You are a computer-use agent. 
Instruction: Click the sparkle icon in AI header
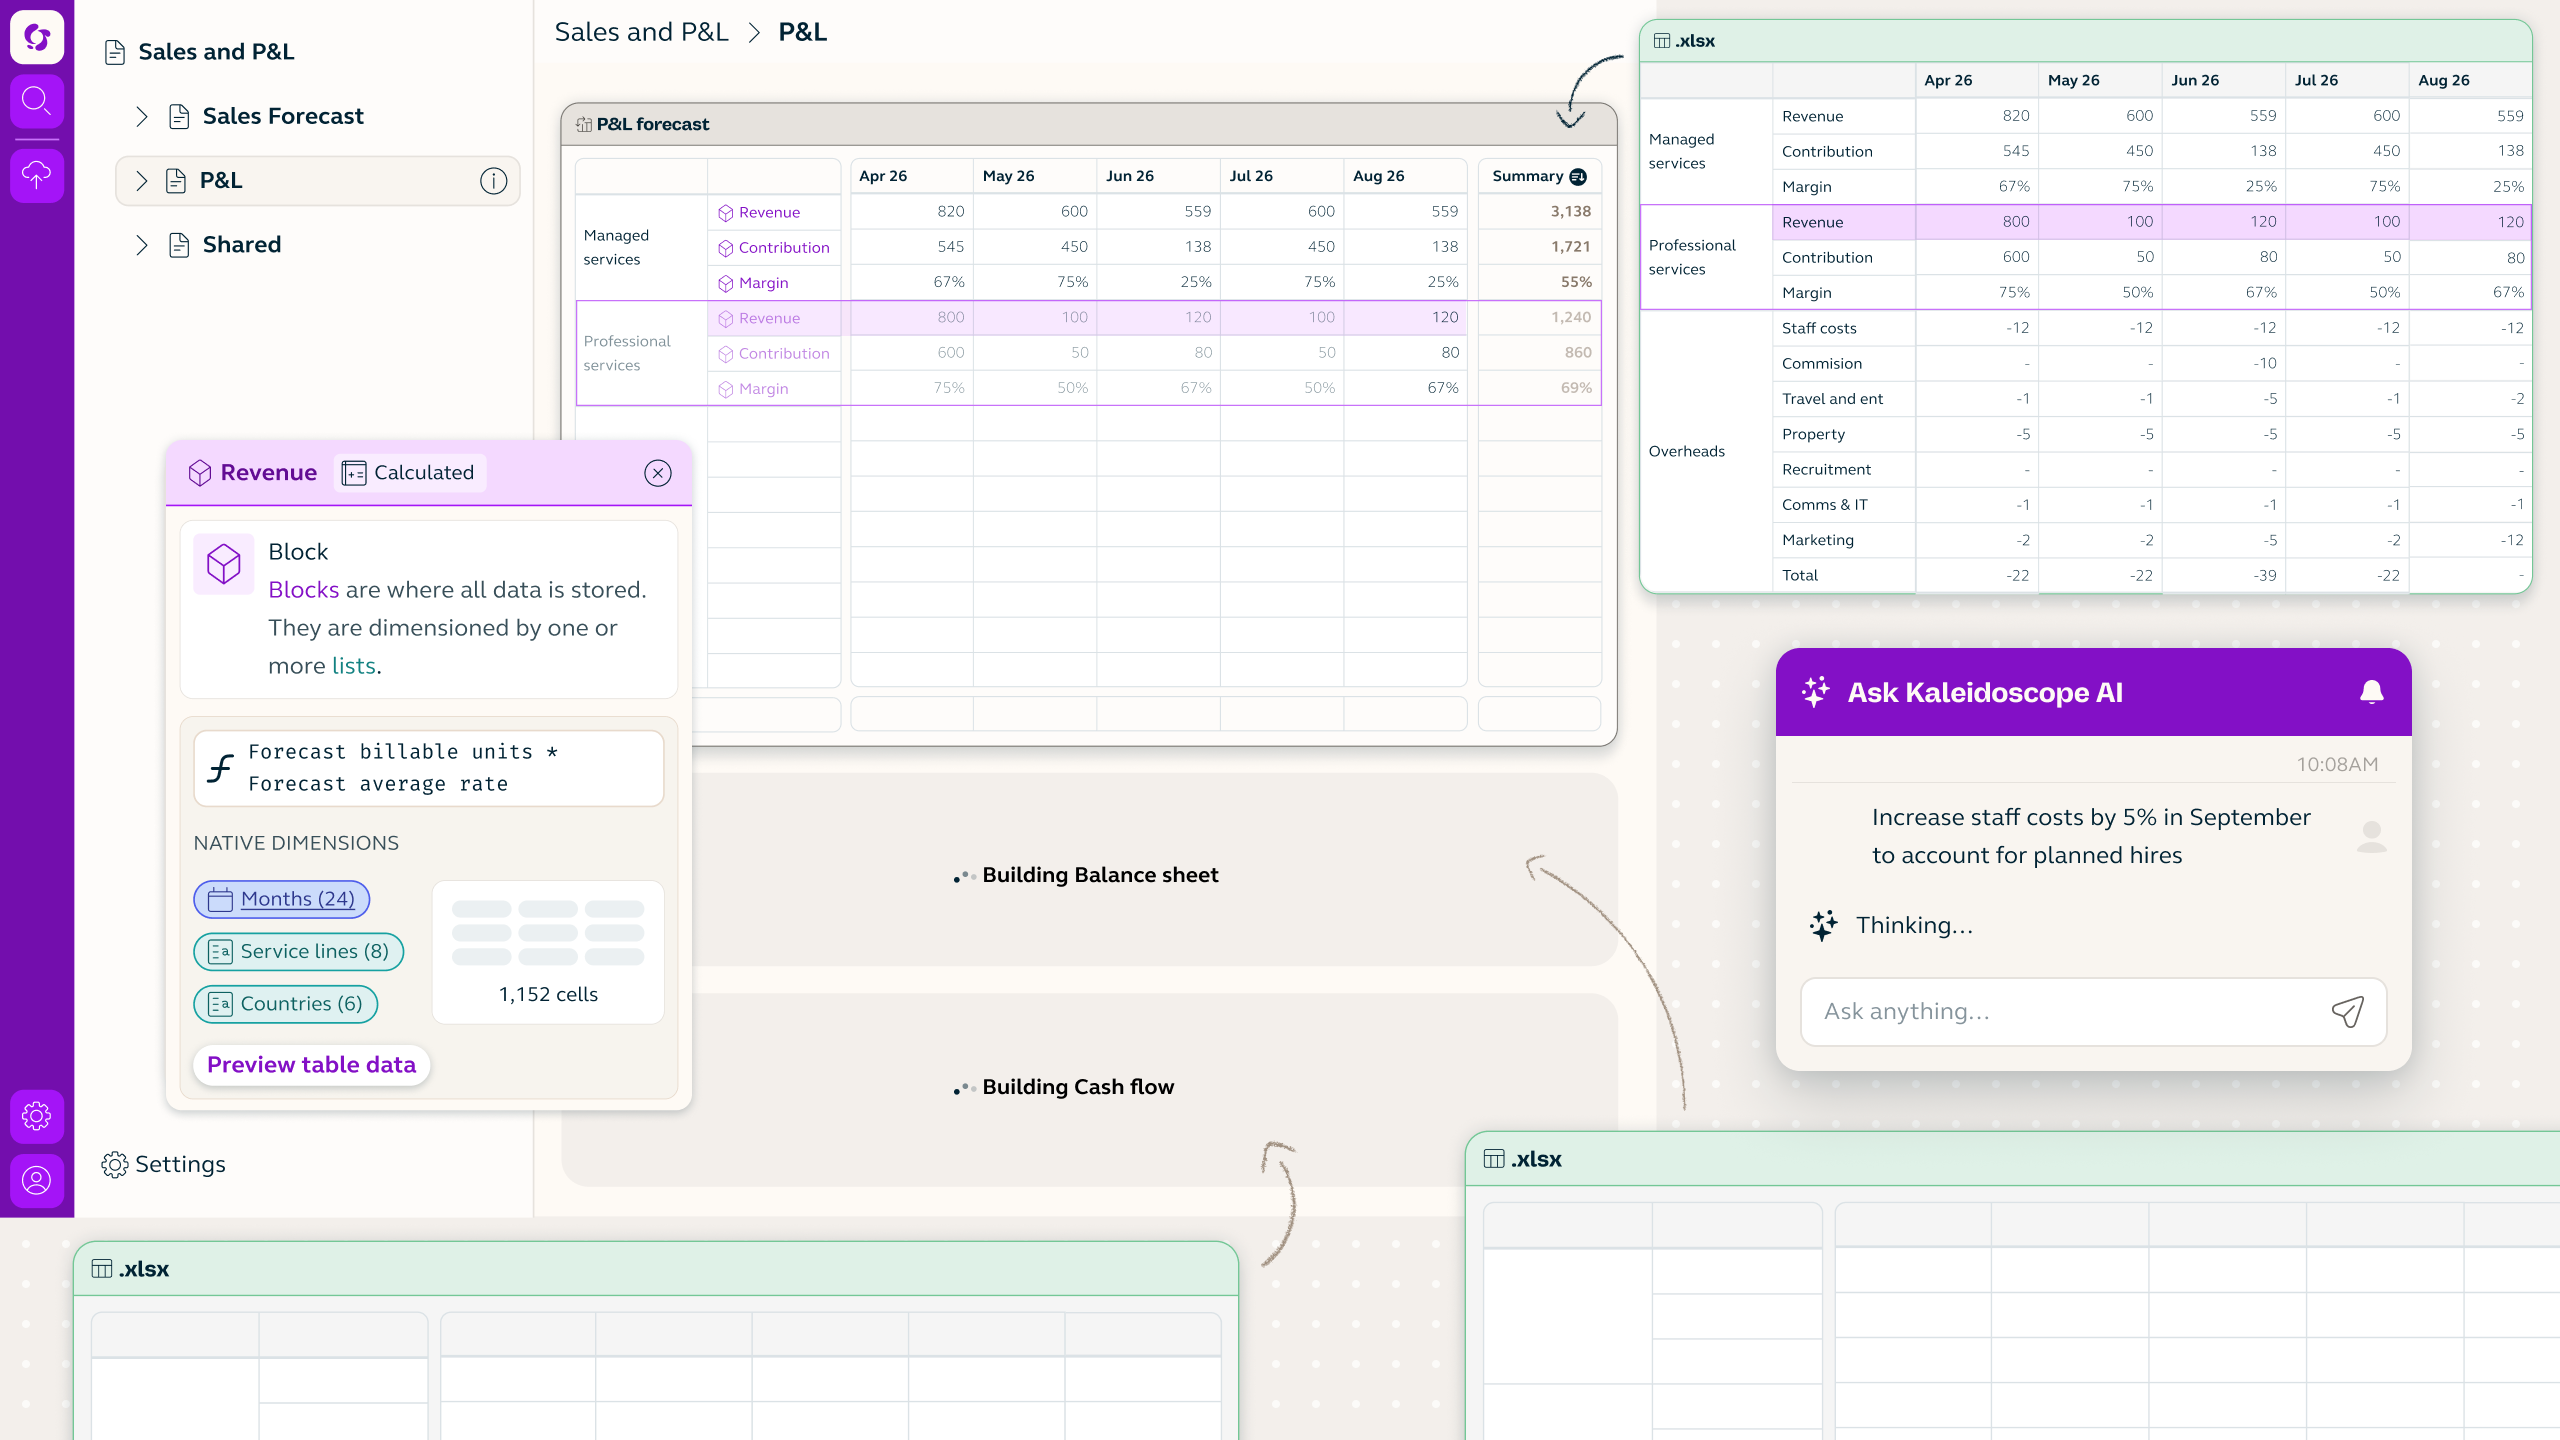click(1815, 692)
